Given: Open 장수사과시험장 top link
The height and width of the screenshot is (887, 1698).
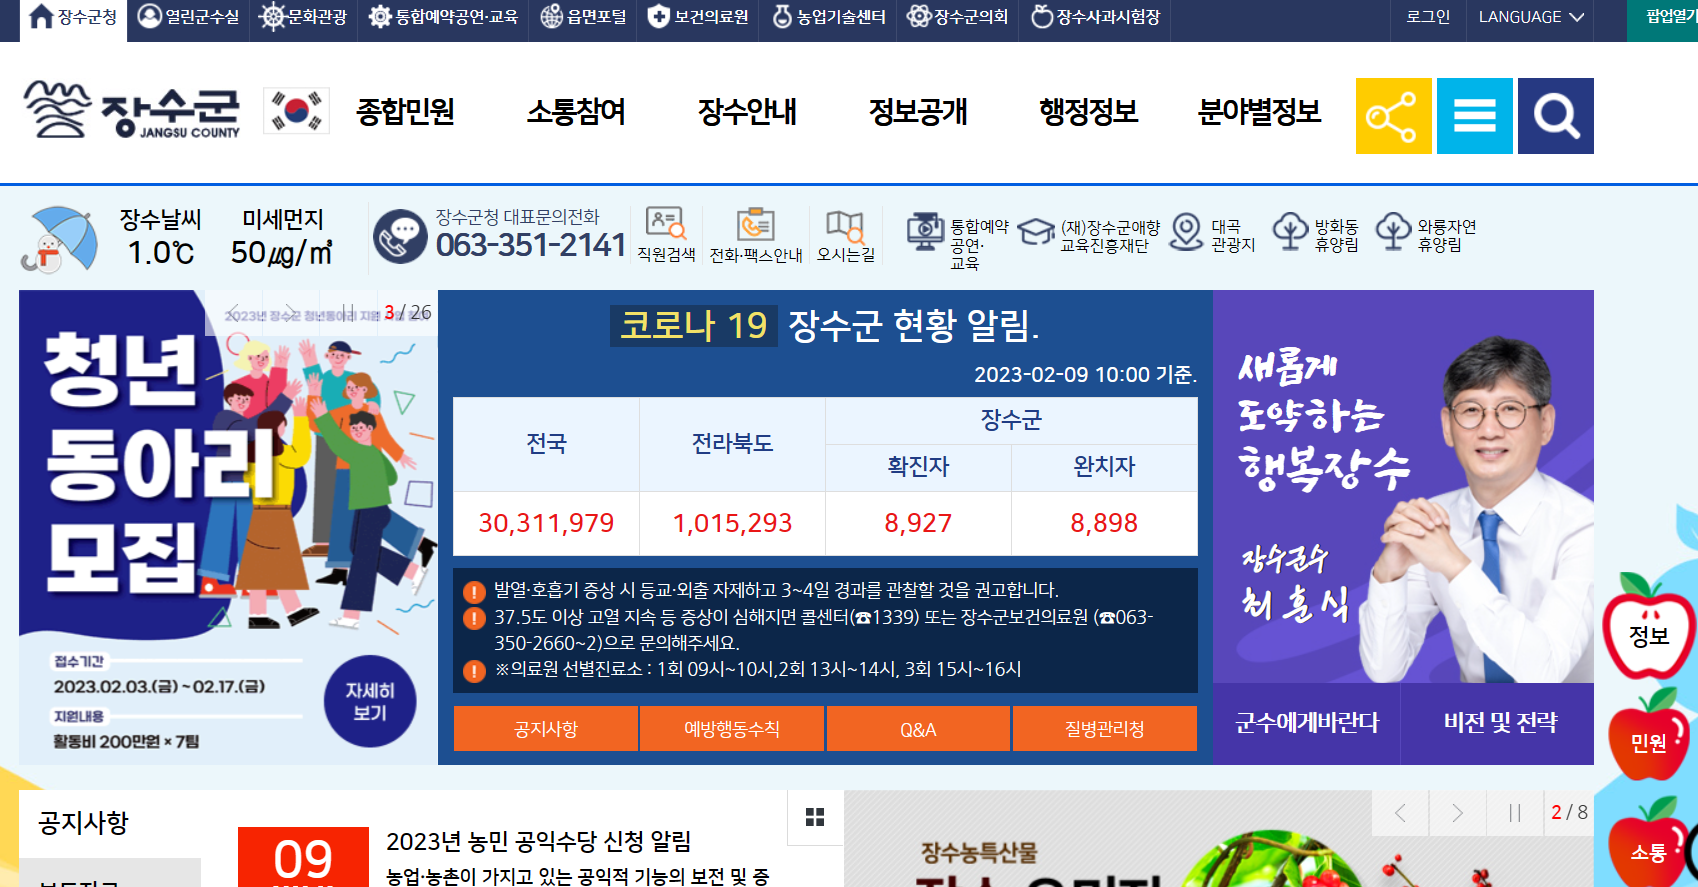Looking at the screenshot, I should (x=1095, y=17).
